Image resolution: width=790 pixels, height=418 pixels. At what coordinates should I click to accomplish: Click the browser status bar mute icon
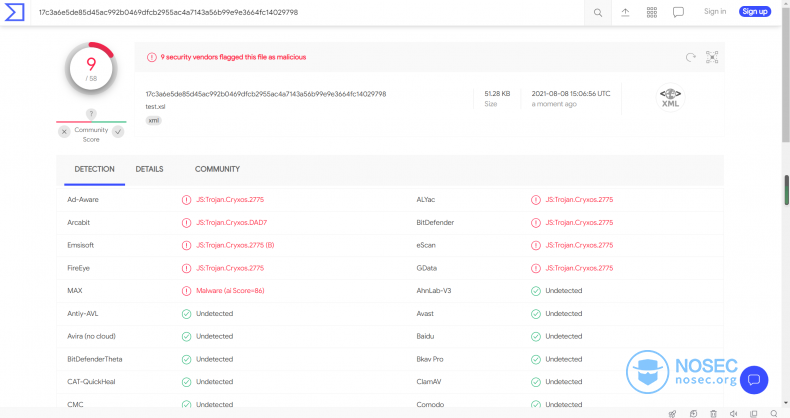pyautogui.click(x=734, y=413)
